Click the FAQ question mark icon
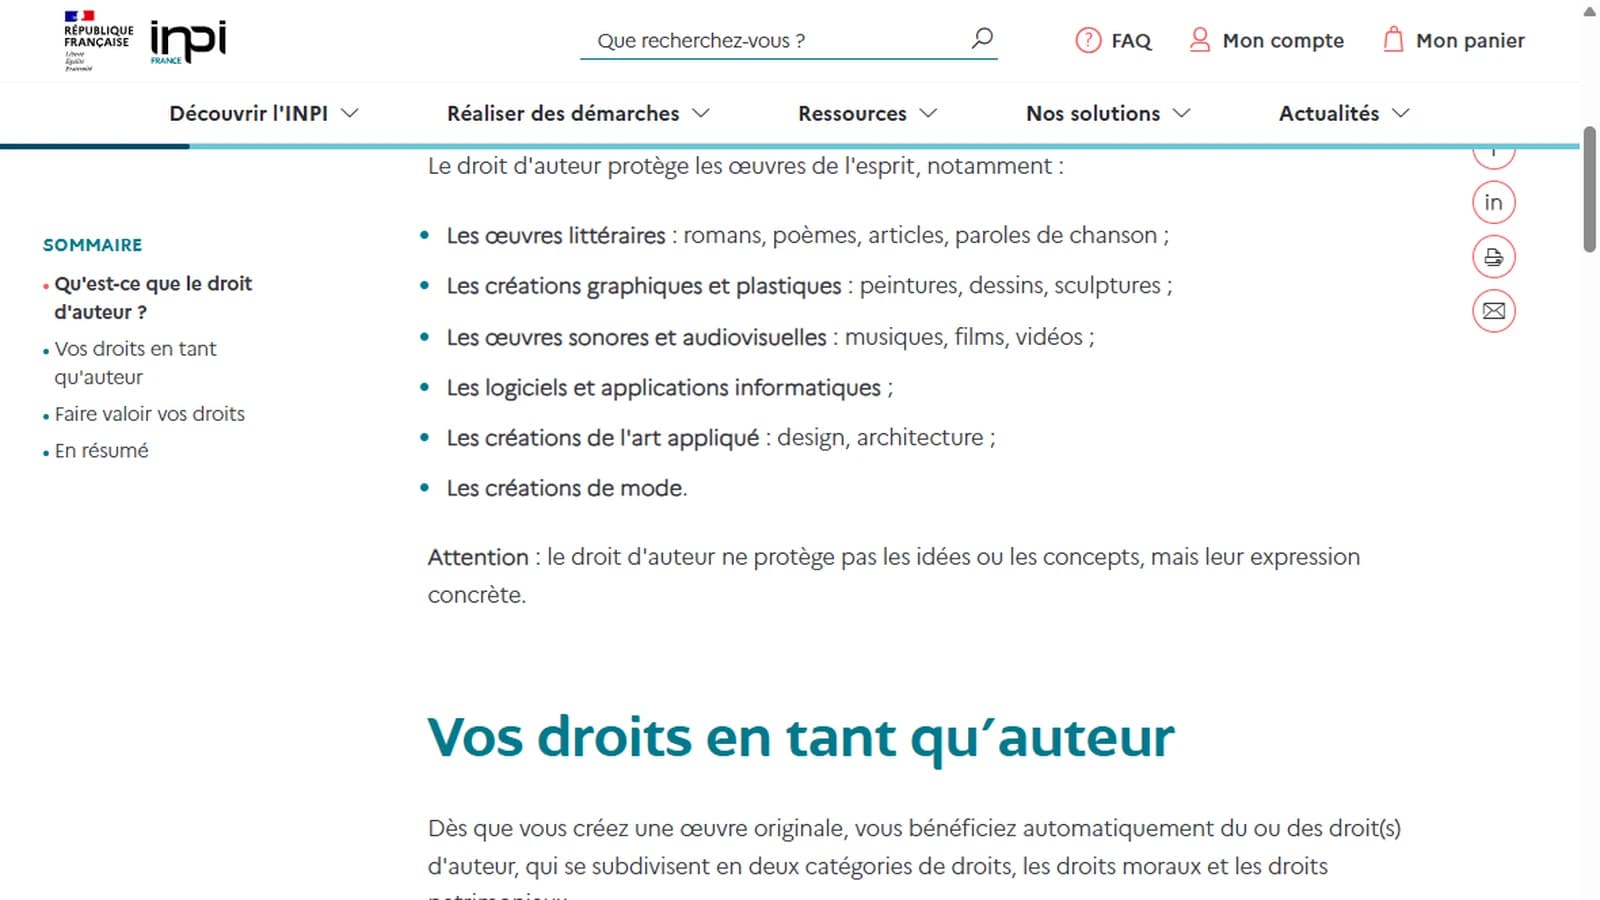1600x900 pixels. tap(1088, 40)
